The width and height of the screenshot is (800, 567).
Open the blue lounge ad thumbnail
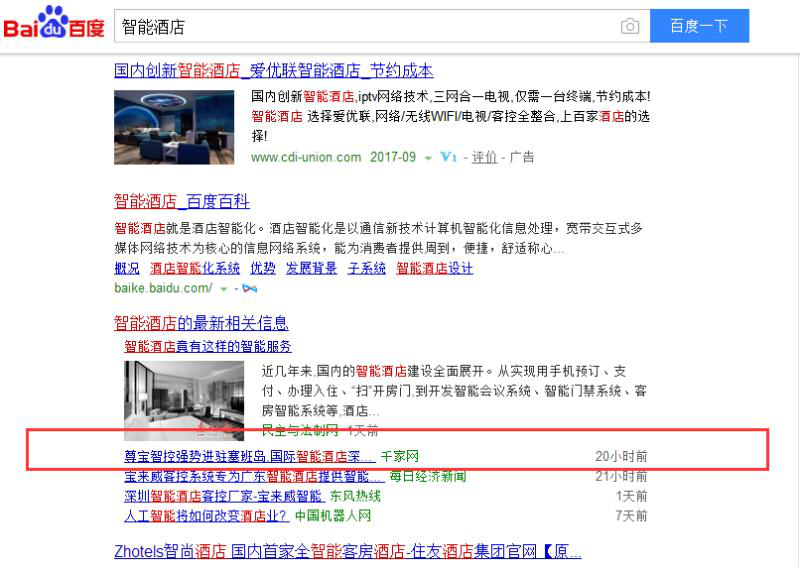pyautogui.click(x=174, y=127)
